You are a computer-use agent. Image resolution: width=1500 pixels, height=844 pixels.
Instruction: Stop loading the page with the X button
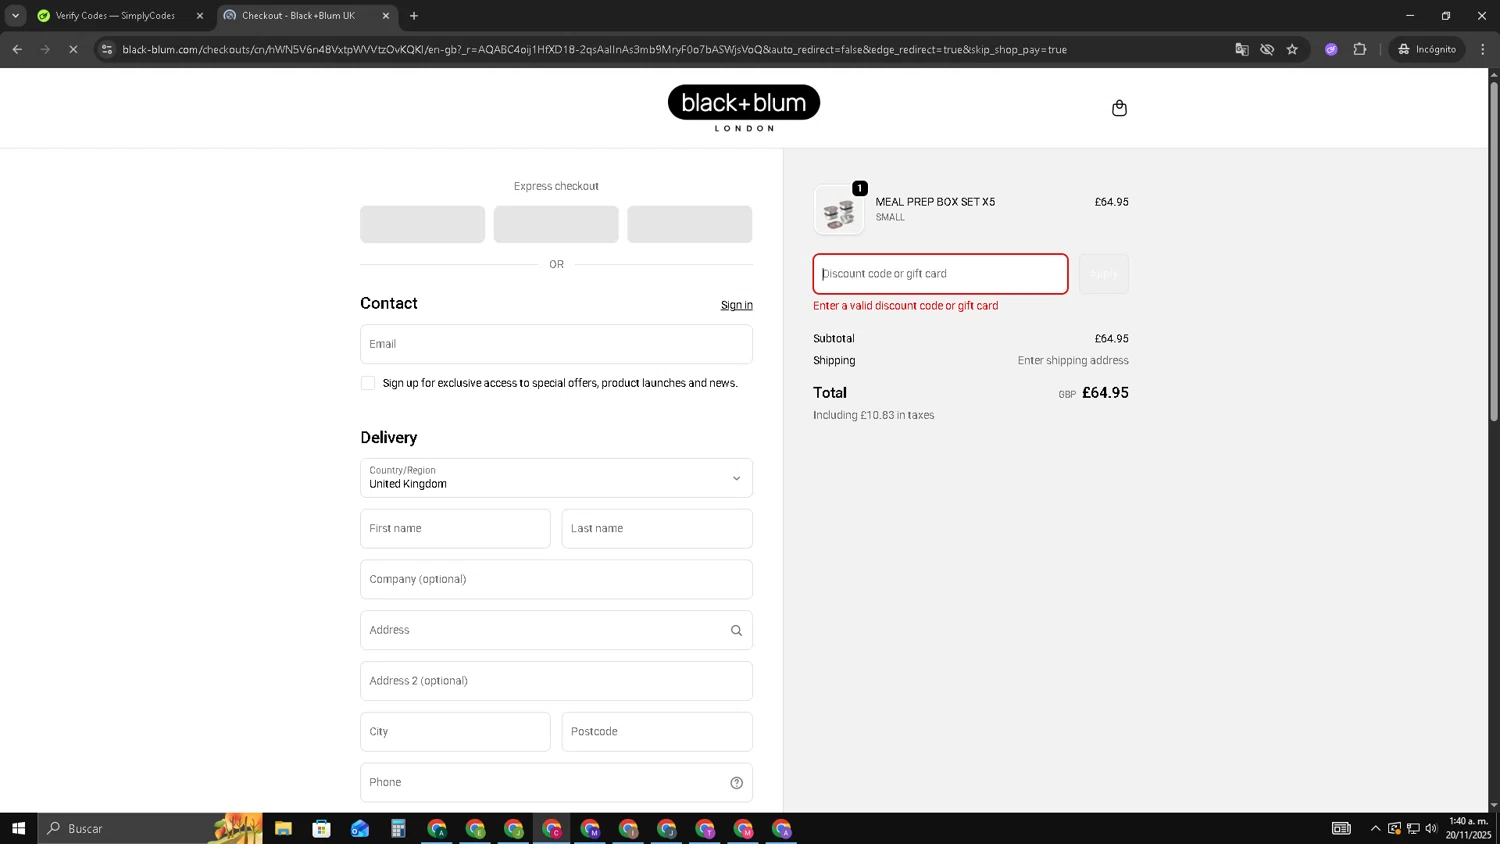coord(73,49)
